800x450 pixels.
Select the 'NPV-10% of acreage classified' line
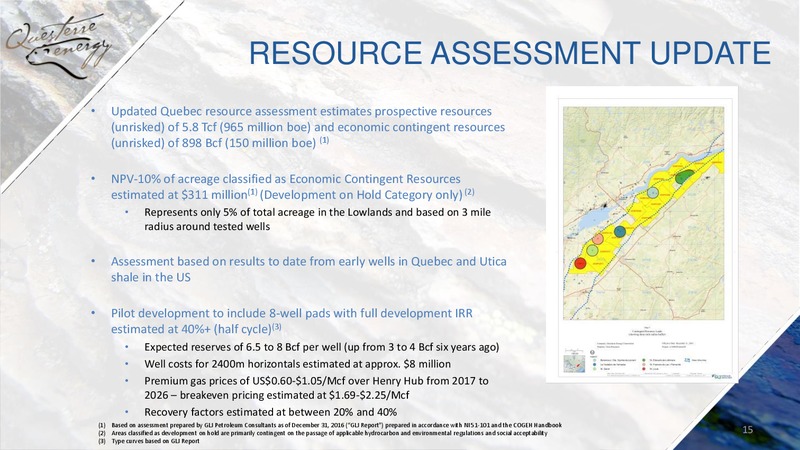286,179
